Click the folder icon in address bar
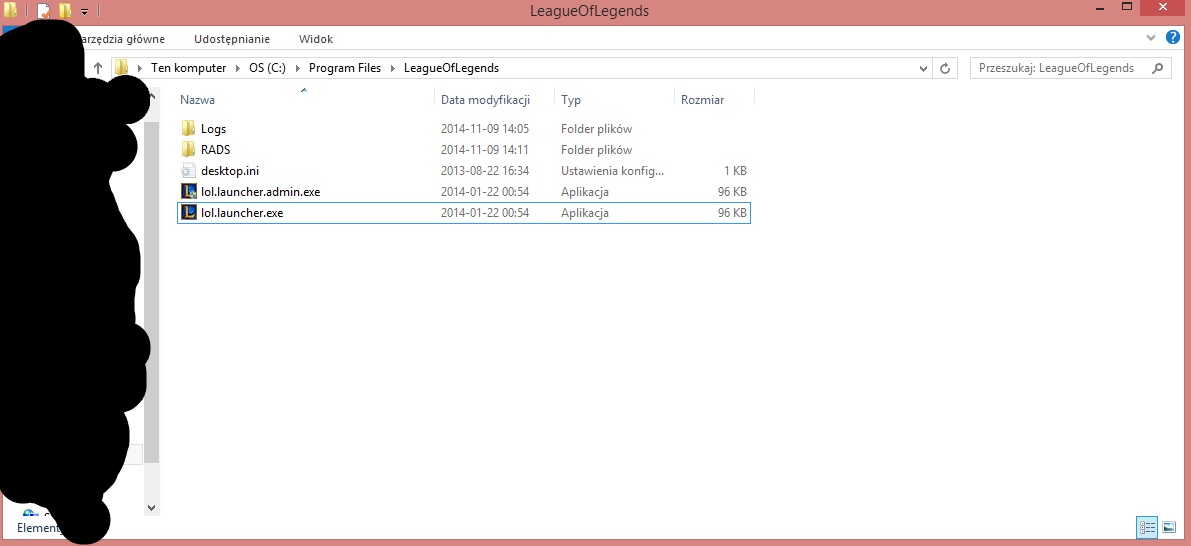Screen dimensions: 1191x546 tap(122, 68)
